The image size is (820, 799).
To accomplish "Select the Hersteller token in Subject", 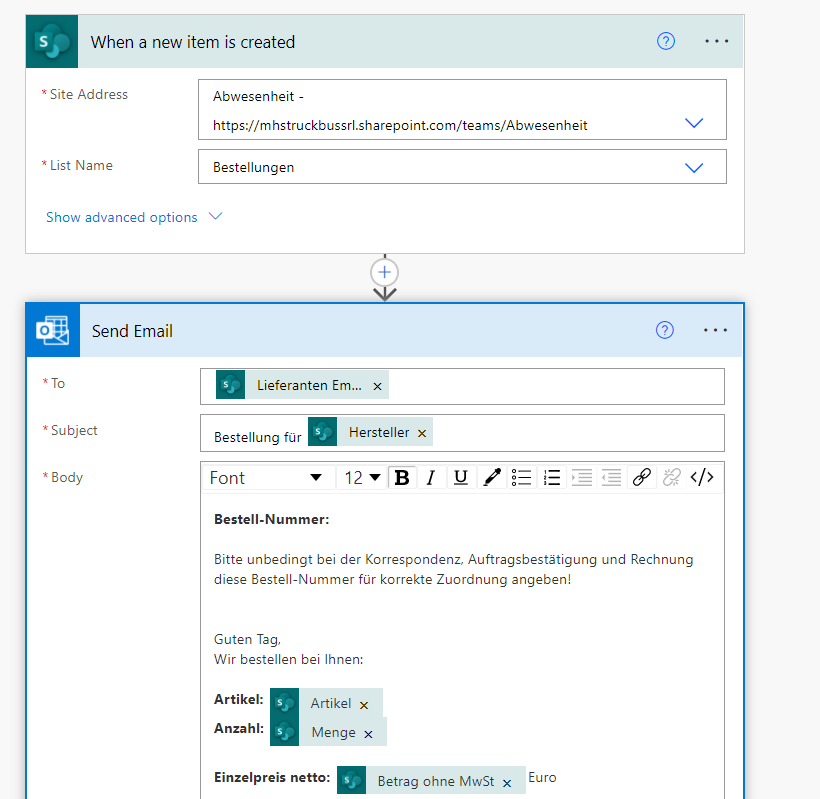I will pyautogui.click(x=370, y=432).
